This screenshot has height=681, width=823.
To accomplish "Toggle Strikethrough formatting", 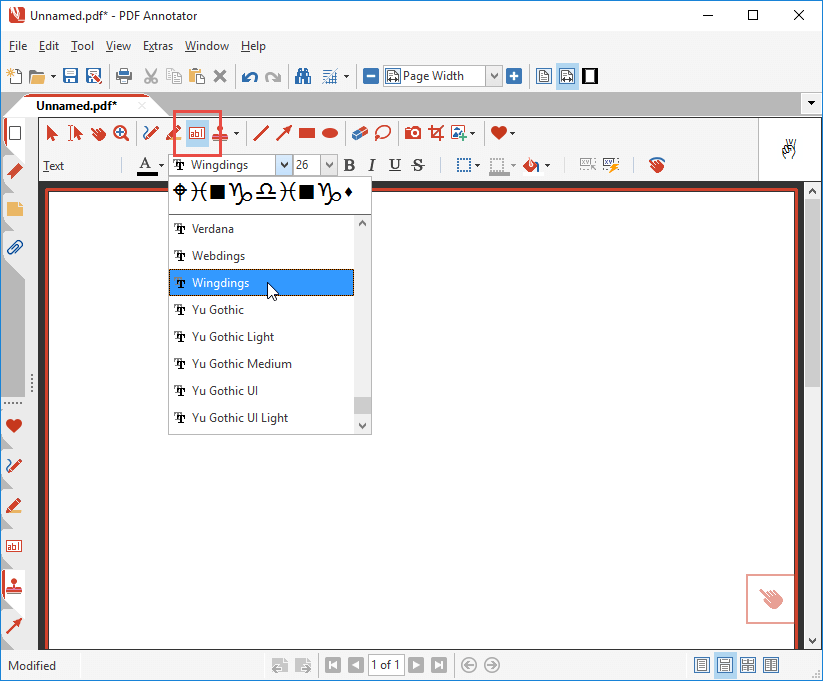I will coord(418,165).
